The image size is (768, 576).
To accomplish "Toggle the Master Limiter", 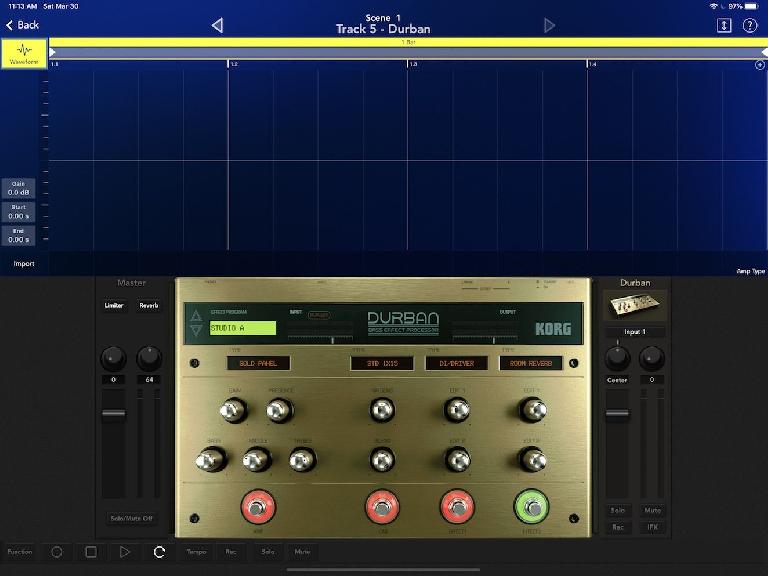I will [x=114, y=306].
